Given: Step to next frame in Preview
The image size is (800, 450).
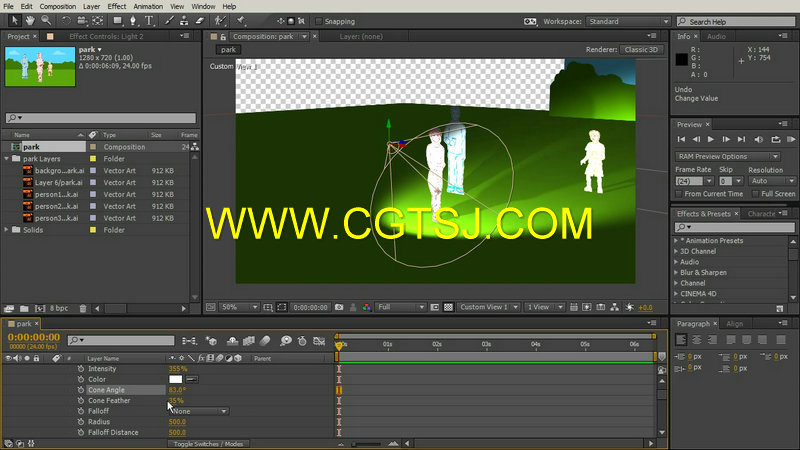Looking at the screenshot, I should 726,139.
